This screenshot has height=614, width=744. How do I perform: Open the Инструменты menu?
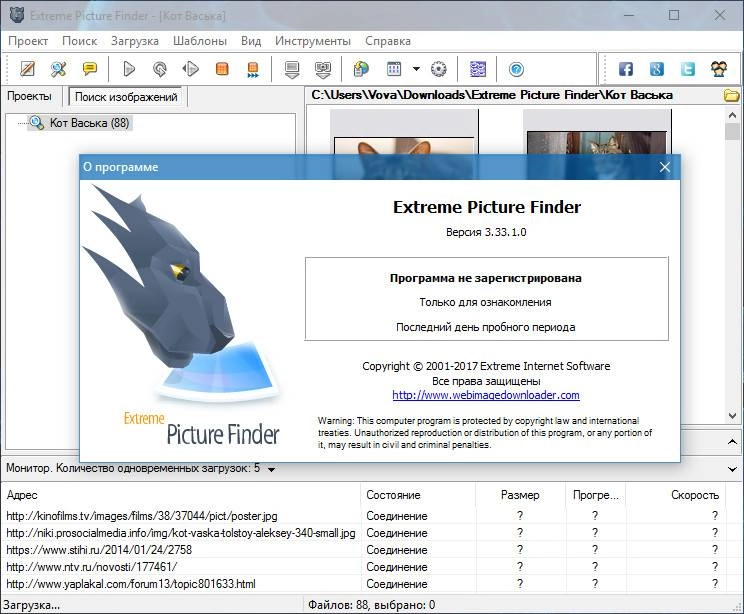point(313,41)
